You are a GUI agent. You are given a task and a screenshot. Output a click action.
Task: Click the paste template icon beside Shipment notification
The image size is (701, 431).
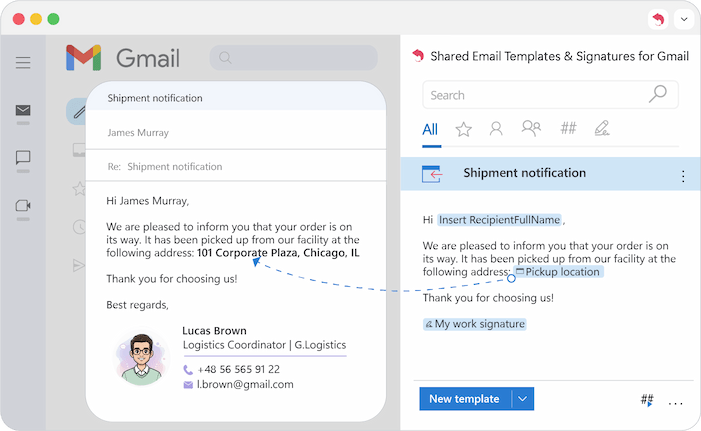[432, 174]
